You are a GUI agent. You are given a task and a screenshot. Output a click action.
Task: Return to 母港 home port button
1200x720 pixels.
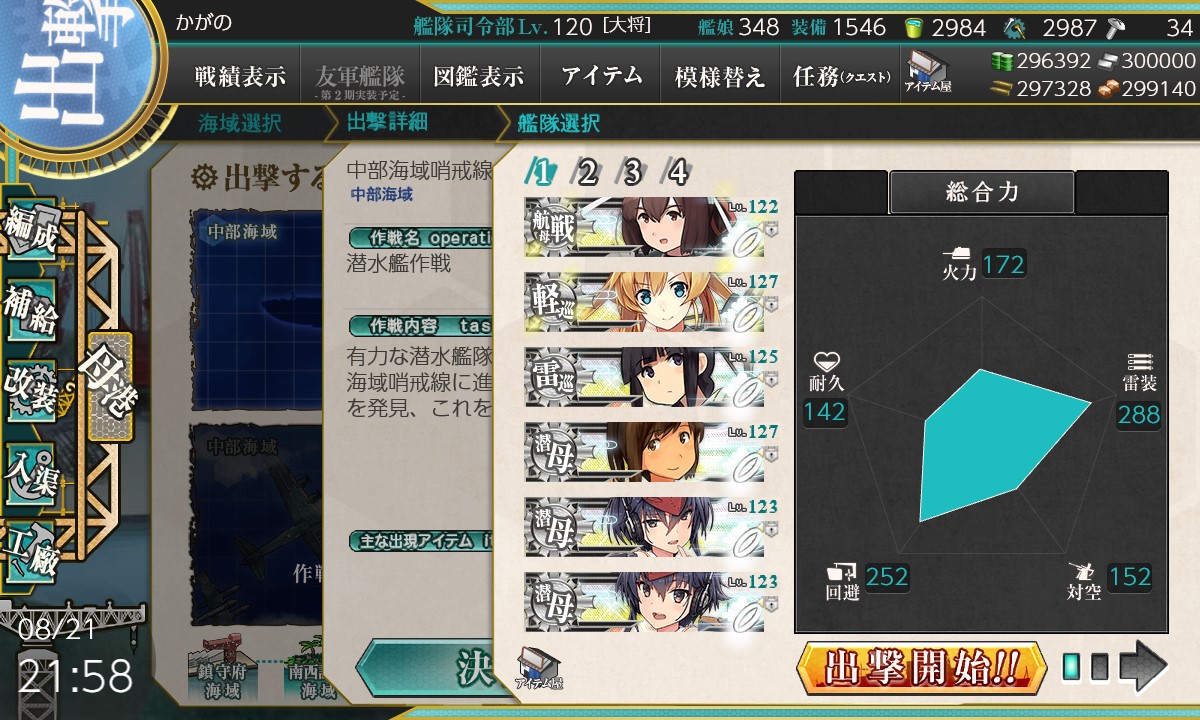point(109,387)
